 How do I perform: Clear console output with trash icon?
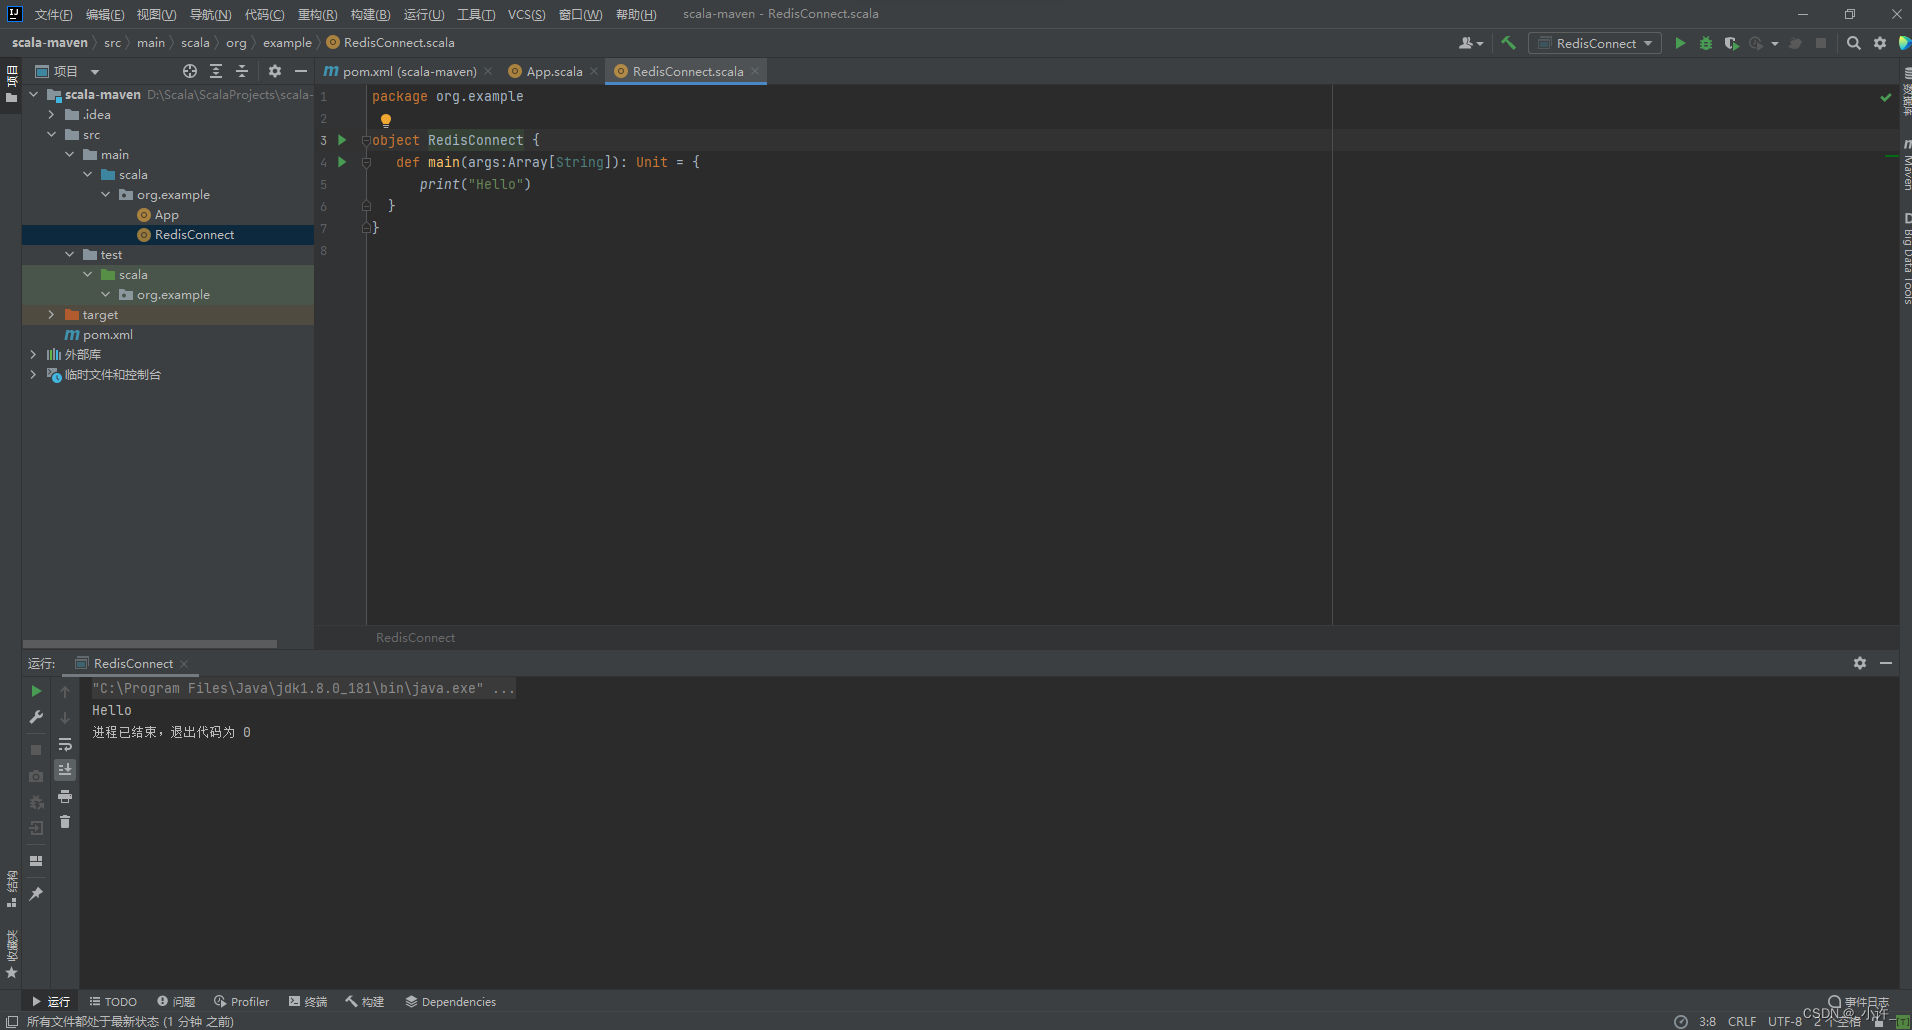65,822
